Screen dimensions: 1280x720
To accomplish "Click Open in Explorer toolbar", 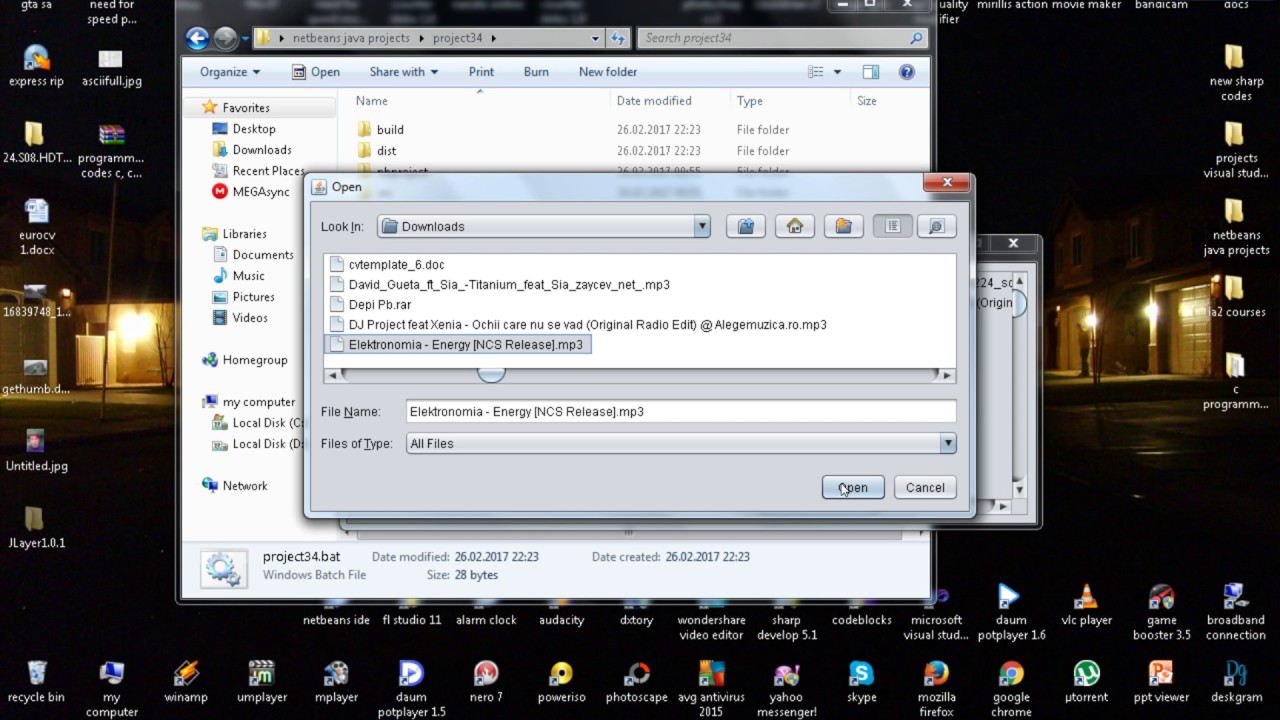I will tap(316, 72).
